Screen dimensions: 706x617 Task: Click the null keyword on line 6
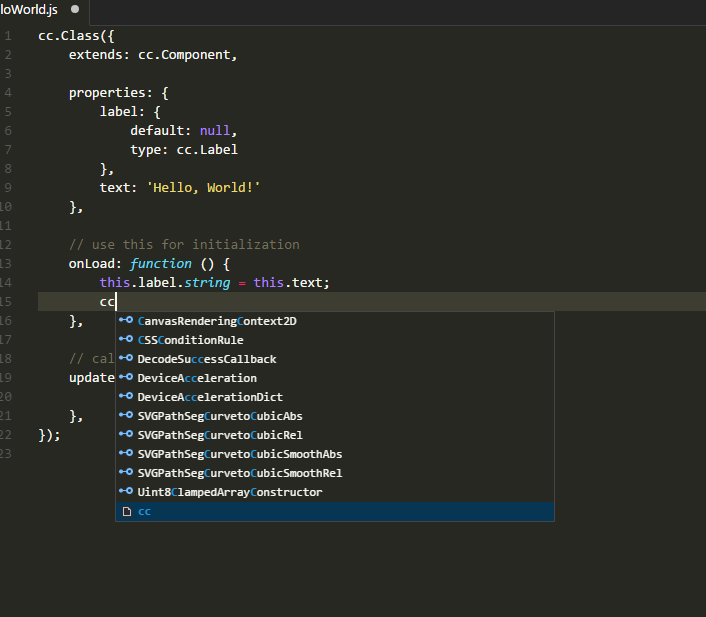(215, 131)
